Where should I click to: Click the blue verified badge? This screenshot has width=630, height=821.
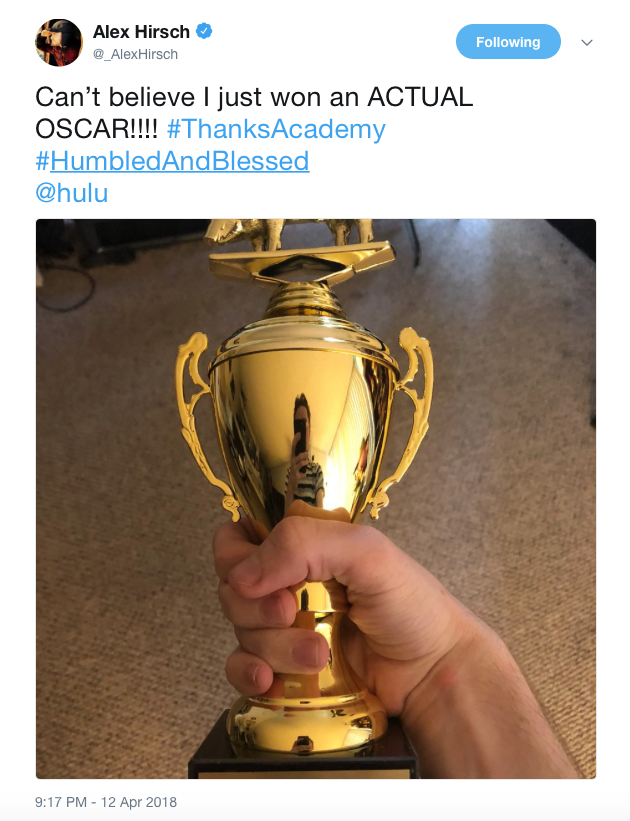(204, 32)
